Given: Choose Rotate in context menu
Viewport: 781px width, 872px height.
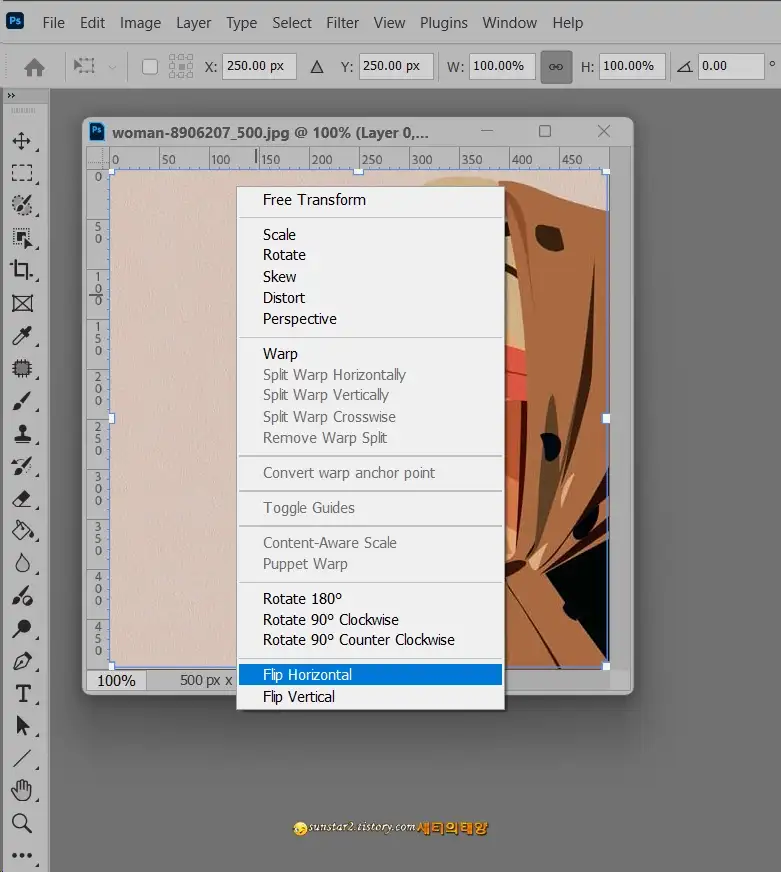Looking at the screenshot, I should click(x=370, y=255).
